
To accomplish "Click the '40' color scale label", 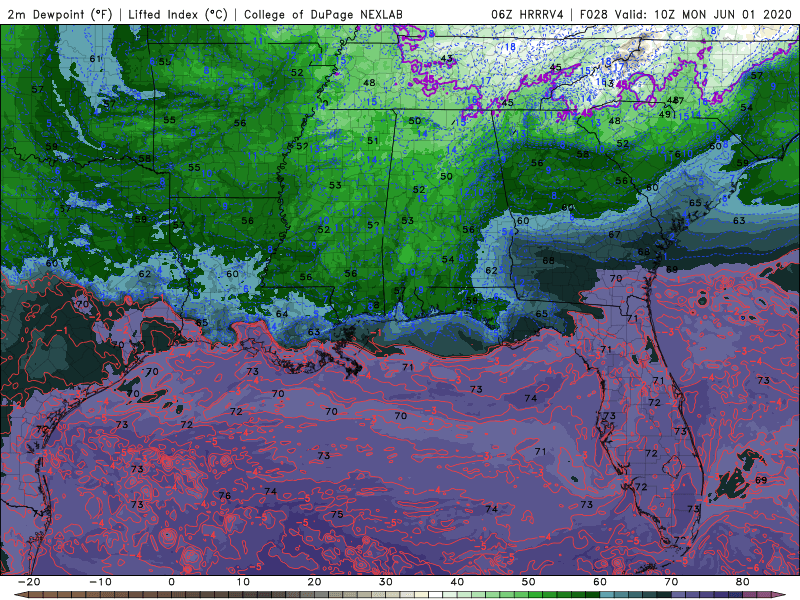I will click(457, 582).
